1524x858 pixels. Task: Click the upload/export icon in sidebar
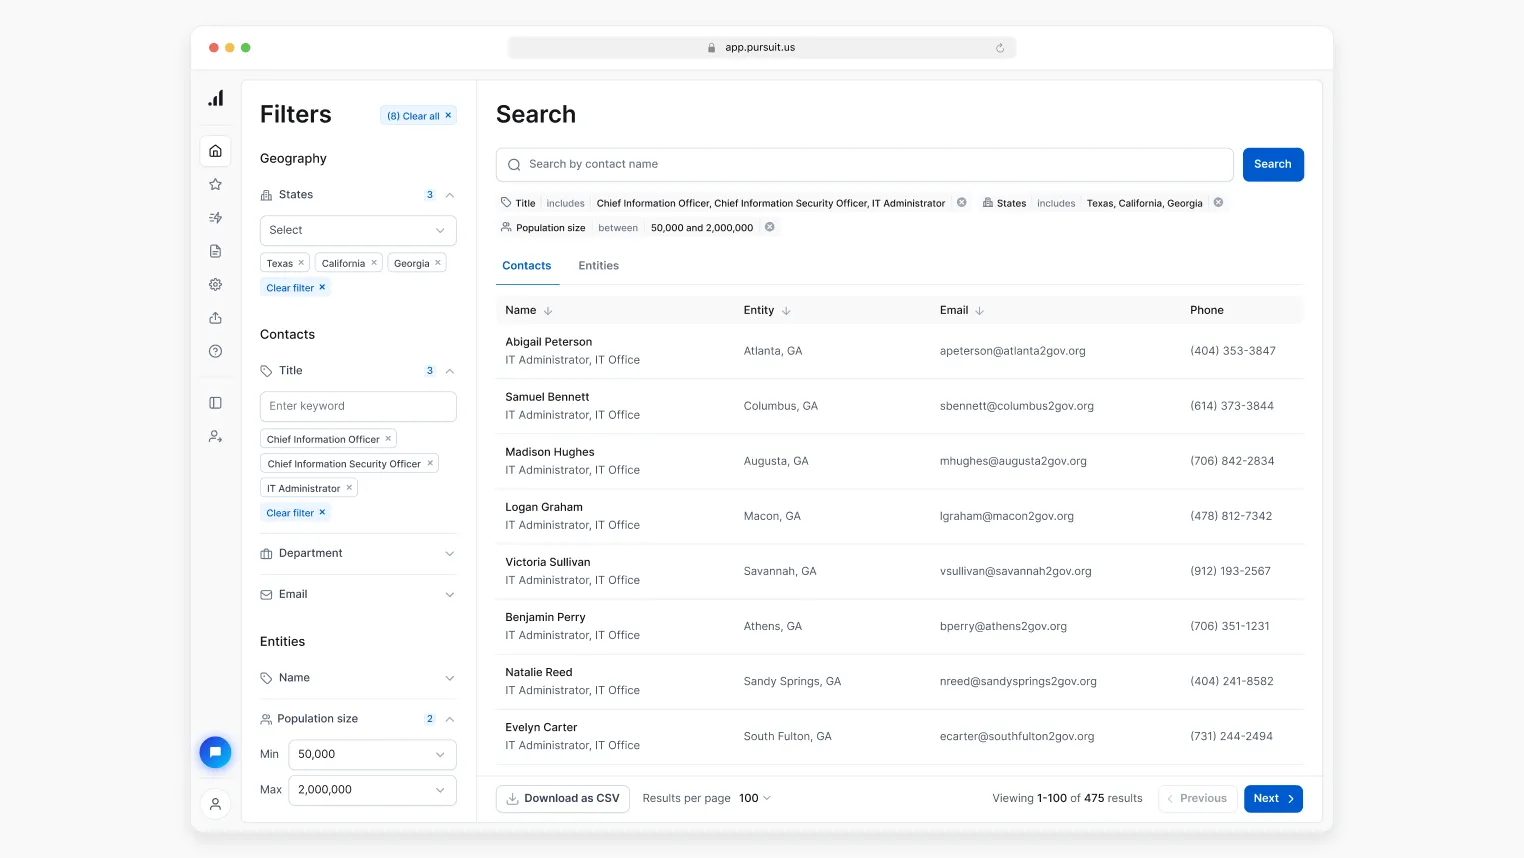click(x=215, y=318)
